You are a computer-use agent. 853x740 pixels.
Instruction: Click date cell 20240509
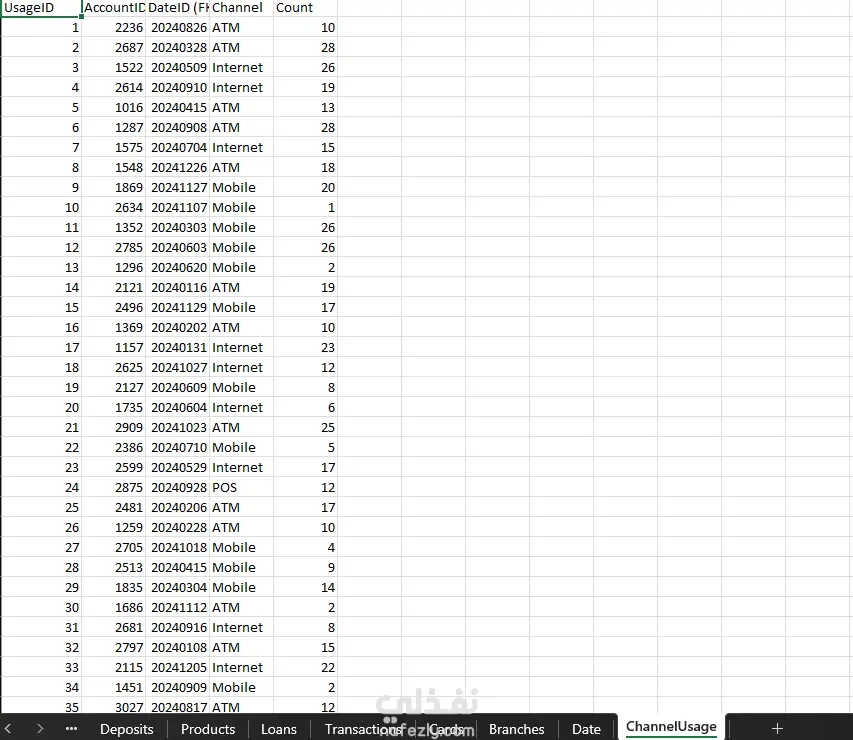pyautogui.click(x=177, y=67)
